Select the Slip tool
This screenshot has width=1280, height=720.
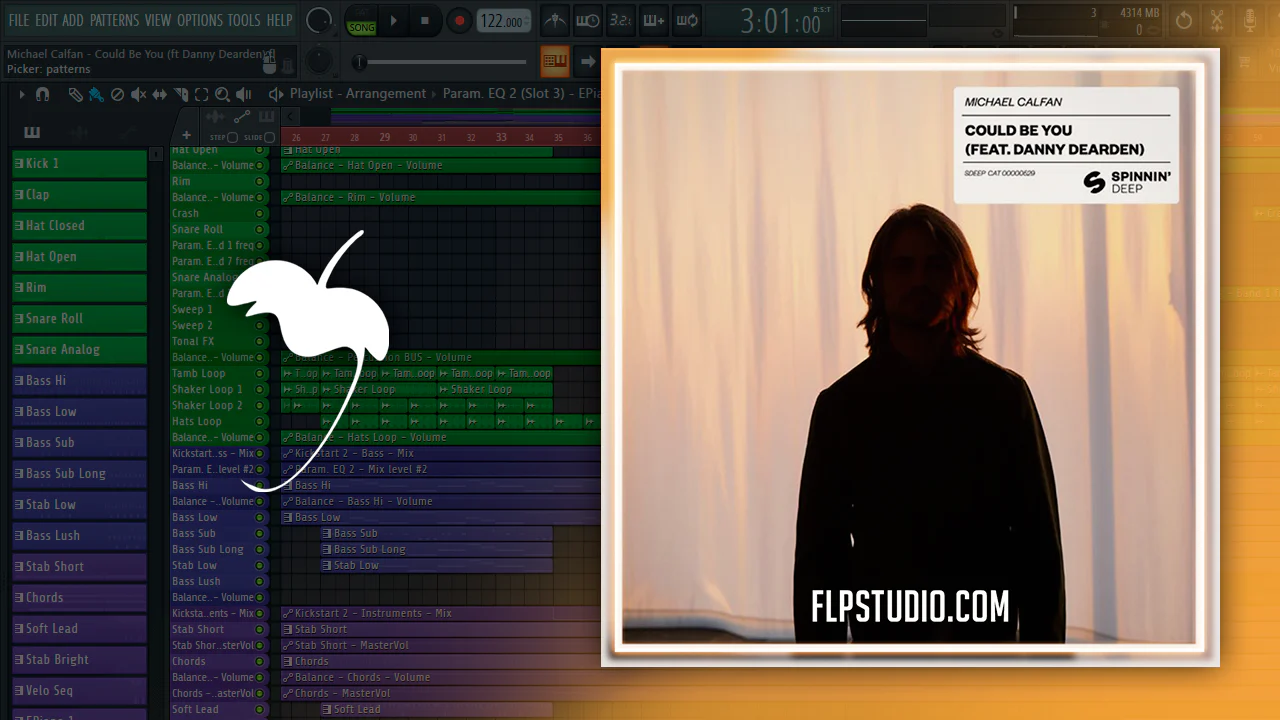[x=159, y=94]
